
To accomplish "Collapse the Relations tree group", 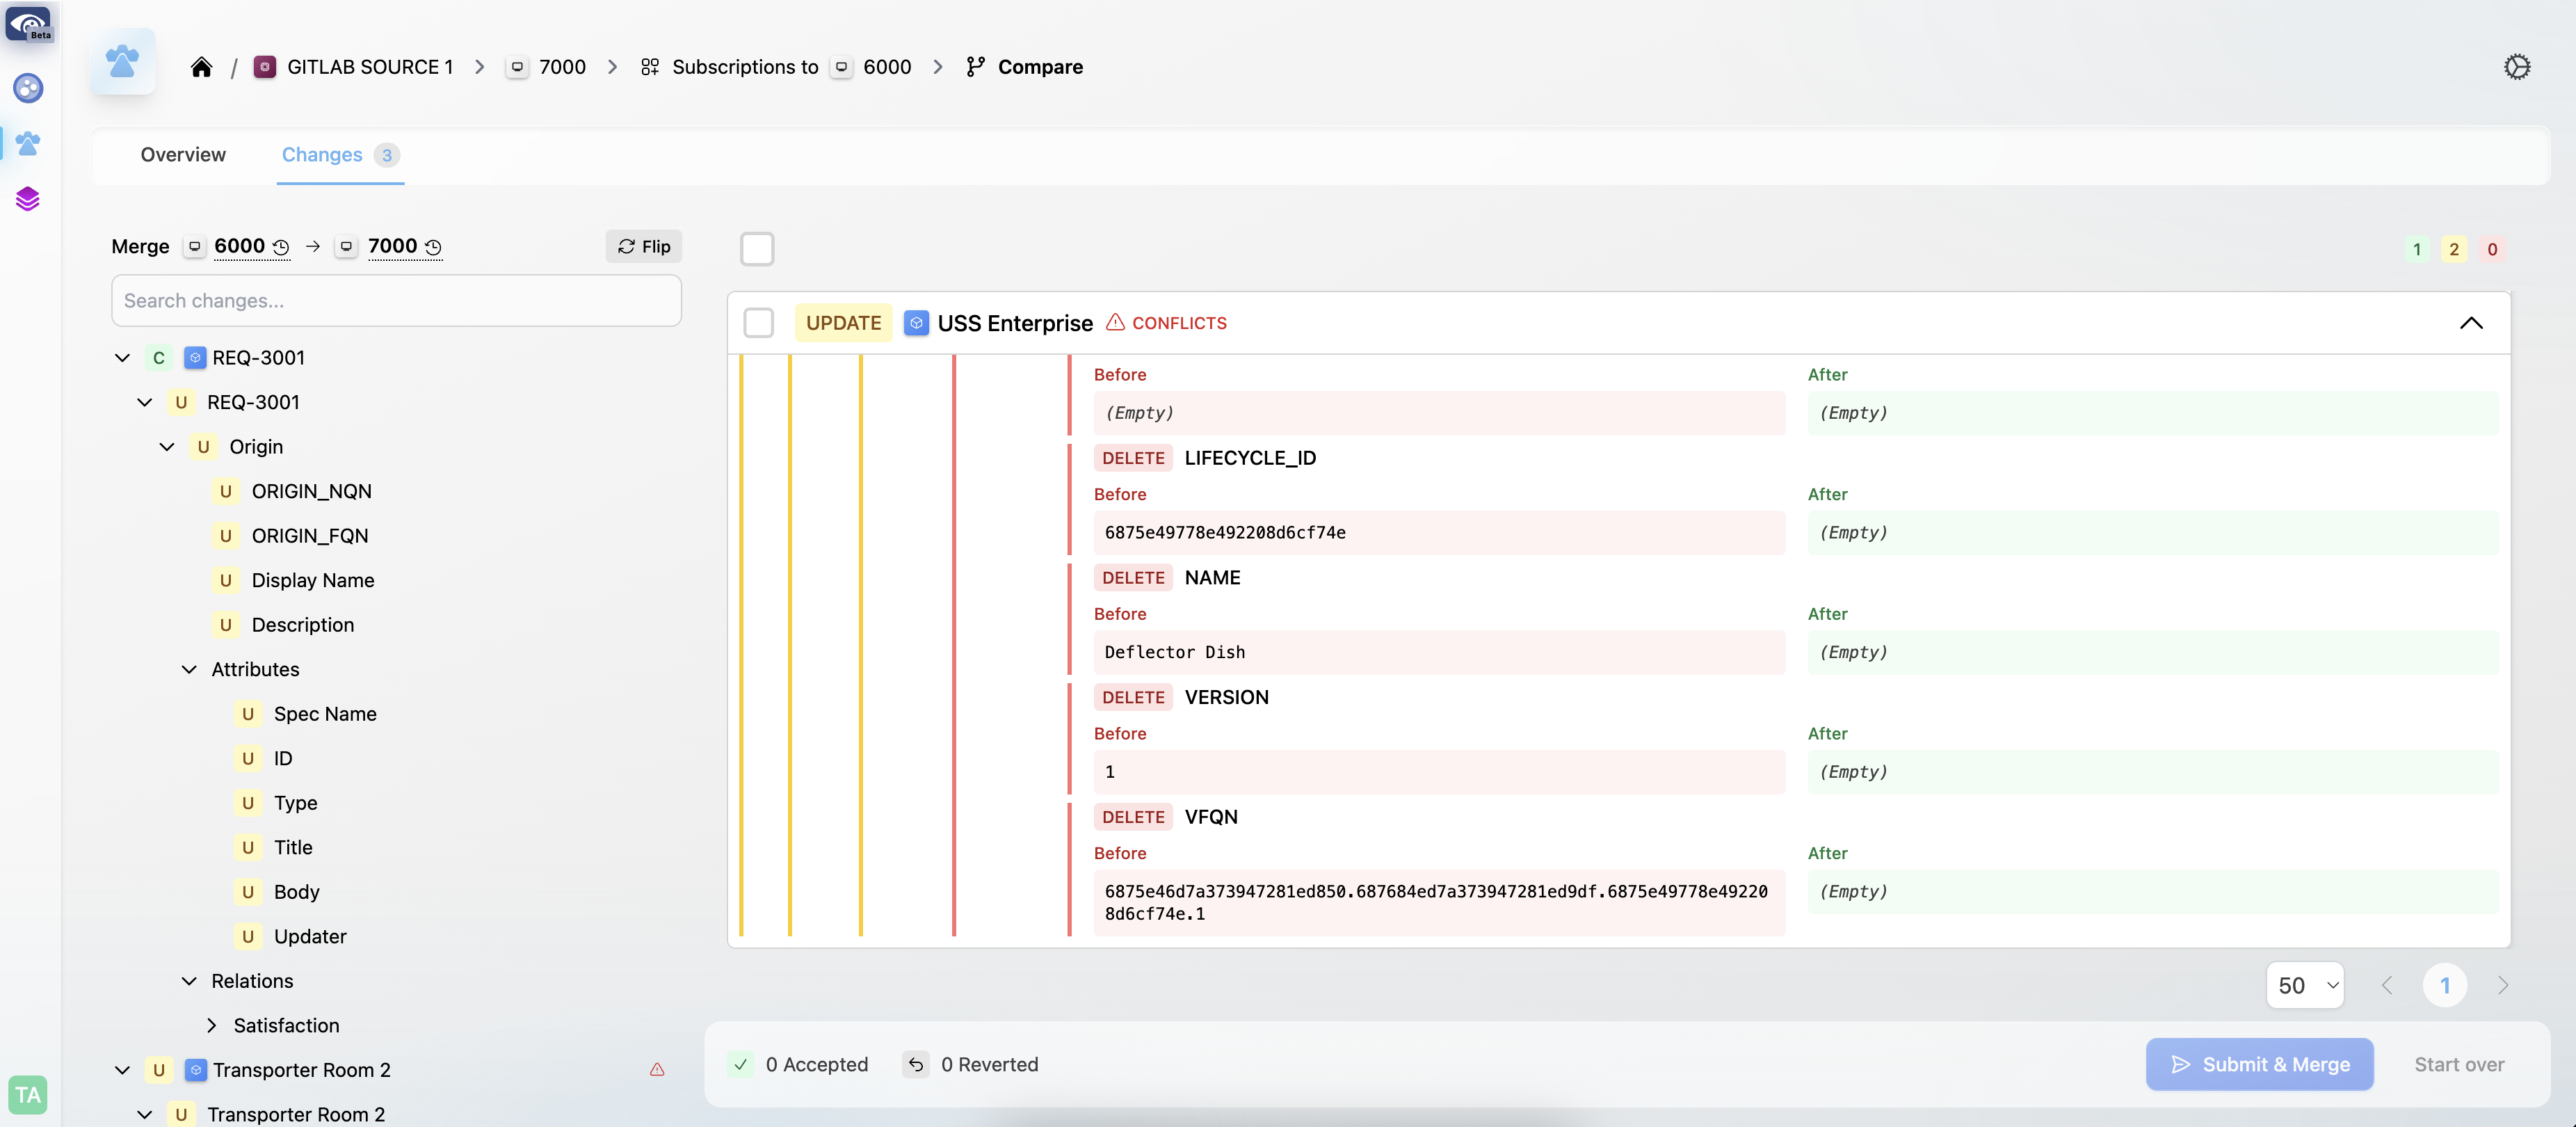I will pyautogui.click(x=189, y=982).
